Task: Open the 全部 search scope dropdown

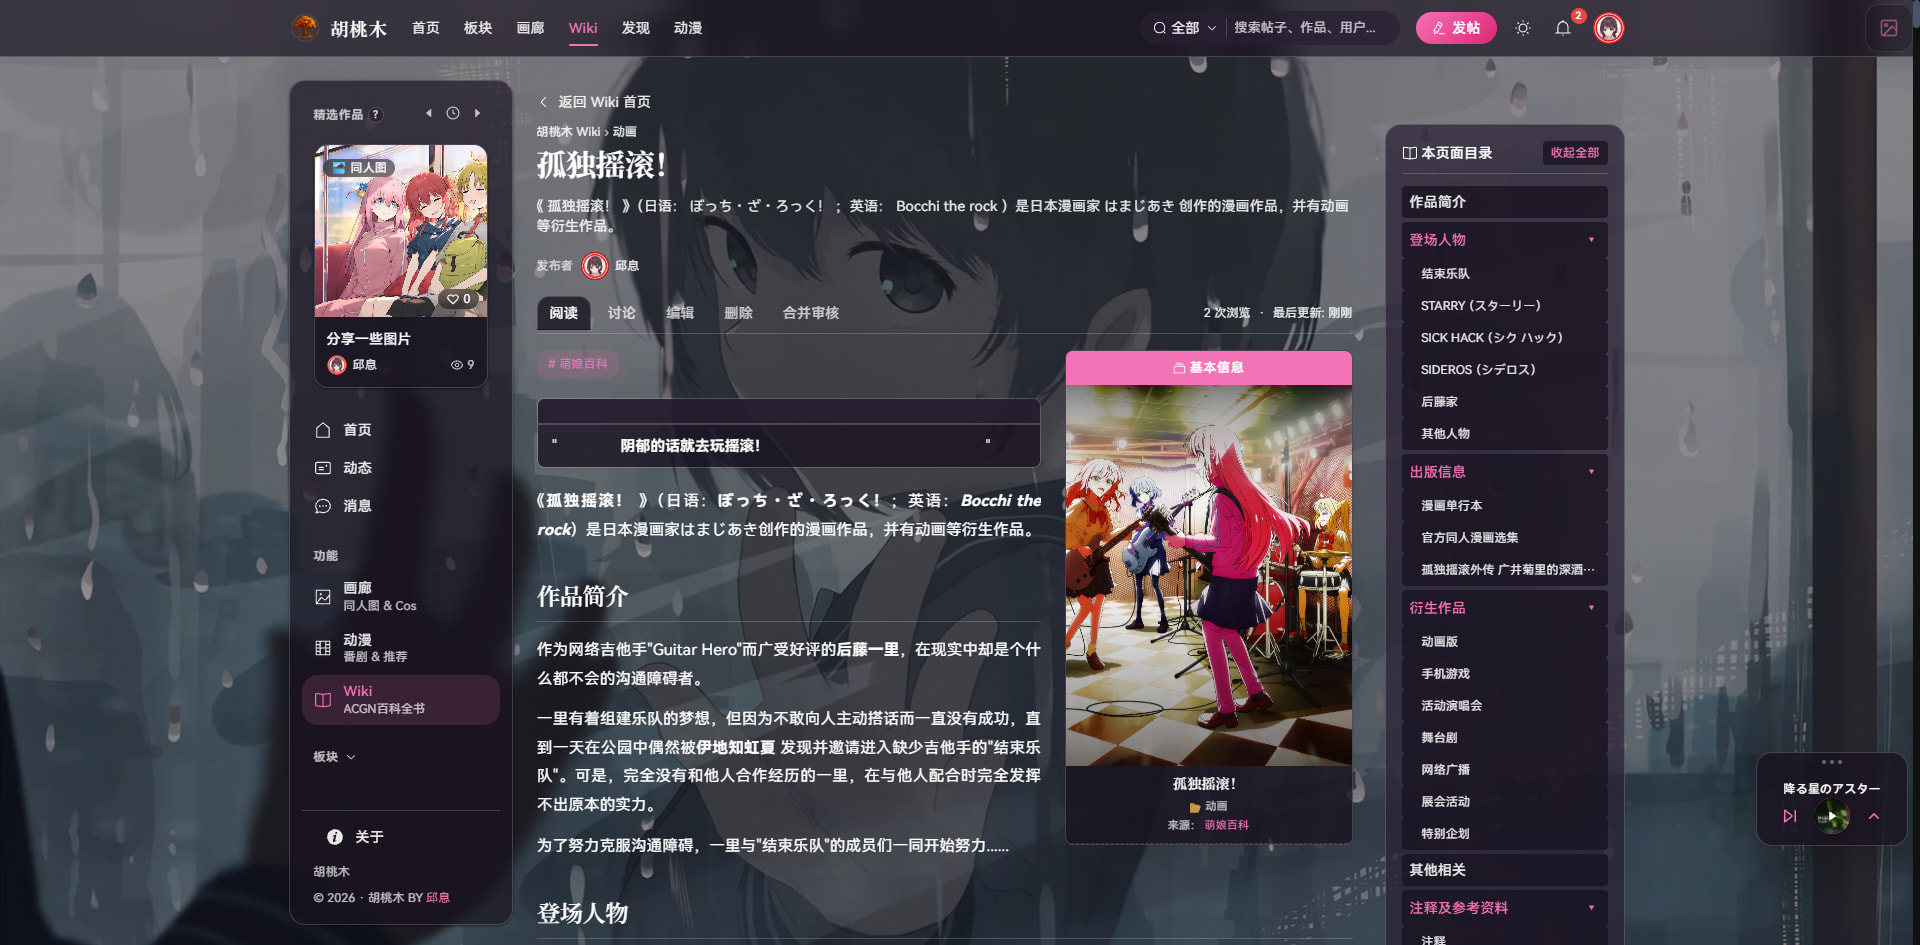Action: coord(1184,28)
